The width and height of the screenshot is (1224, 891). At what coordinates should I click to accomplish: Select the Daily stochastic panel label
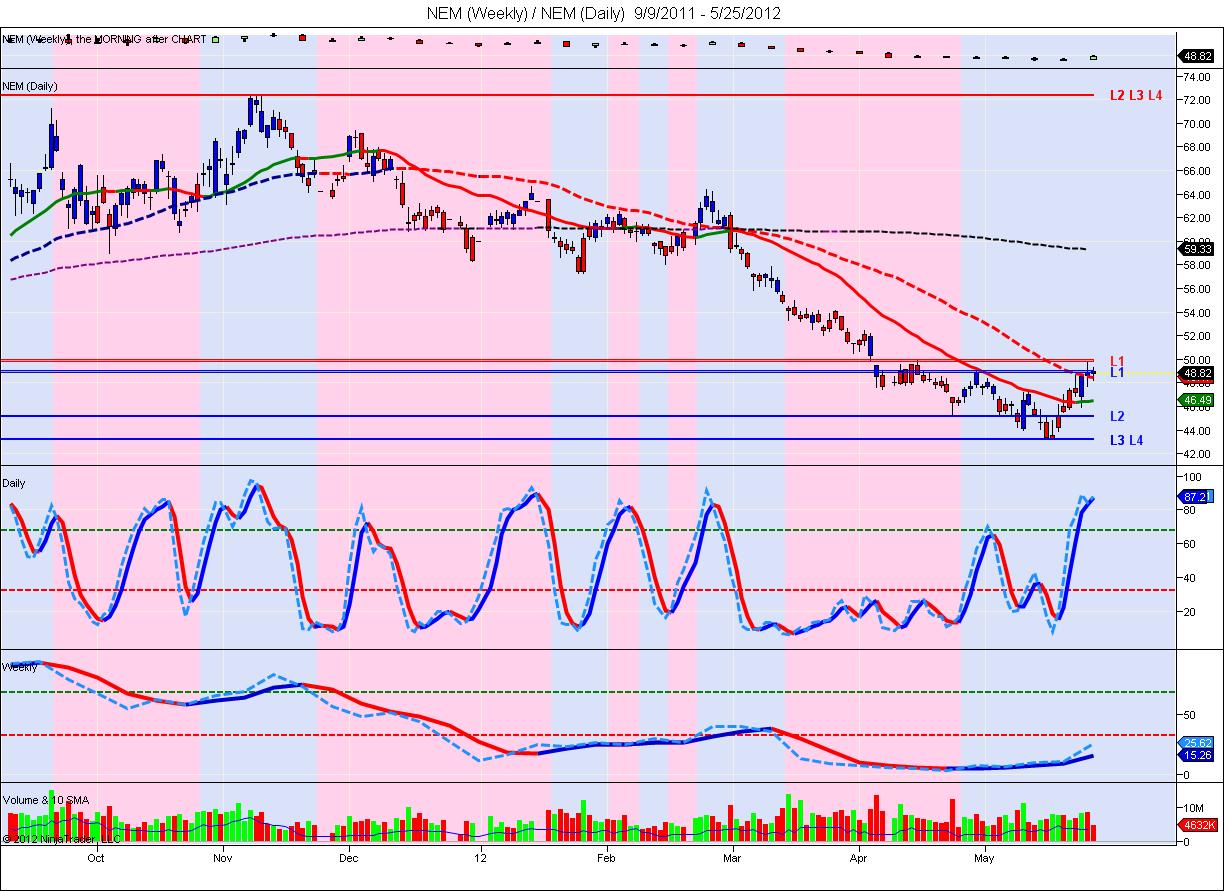[x=14, y=483]
